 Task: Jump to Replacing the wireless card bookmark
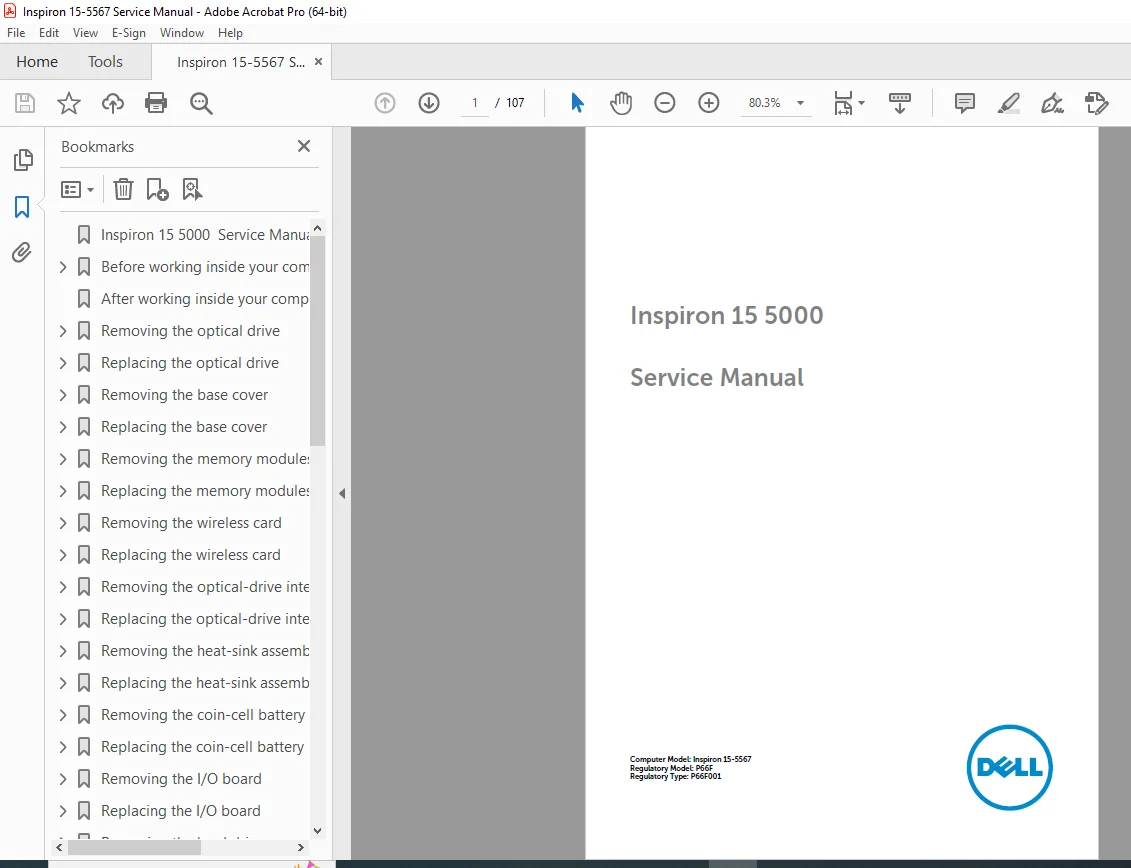(x=190, y=555)
